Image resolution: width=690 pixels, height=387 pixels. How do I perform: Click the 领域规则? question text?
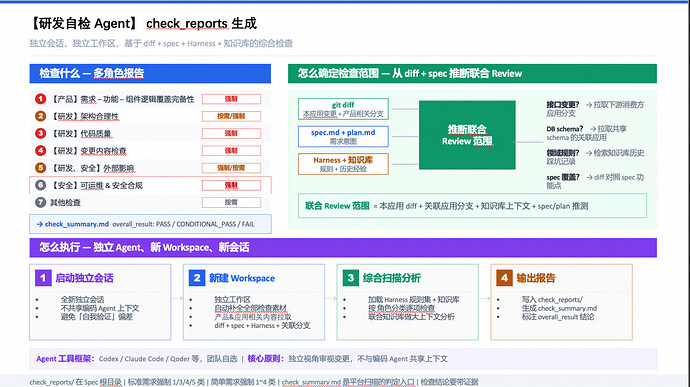(563, 153)
